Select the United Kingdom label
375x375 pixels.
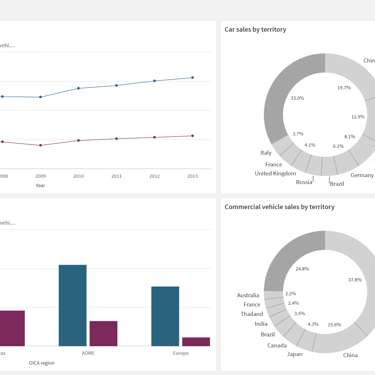[x=275, y=173]
